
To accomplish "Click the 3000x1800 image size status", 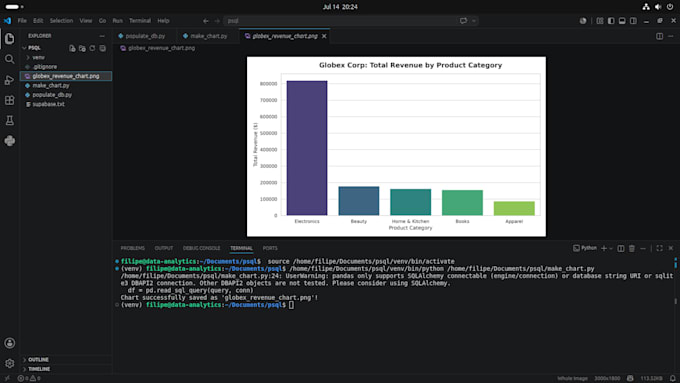I will coord(607,378).
